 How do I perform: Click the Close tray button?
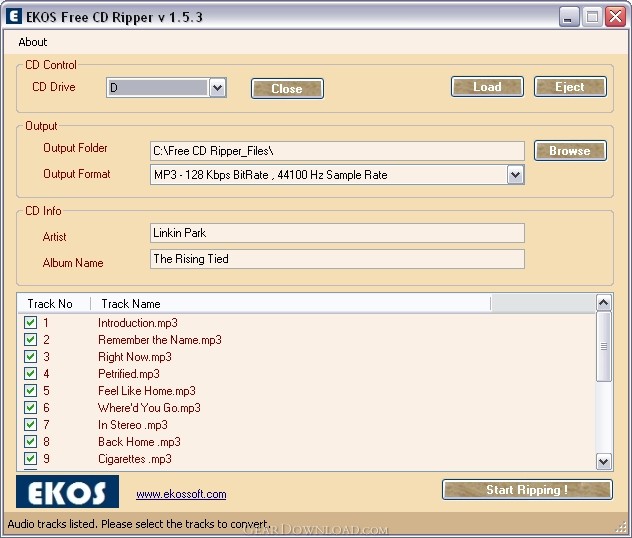pos(287,88)
